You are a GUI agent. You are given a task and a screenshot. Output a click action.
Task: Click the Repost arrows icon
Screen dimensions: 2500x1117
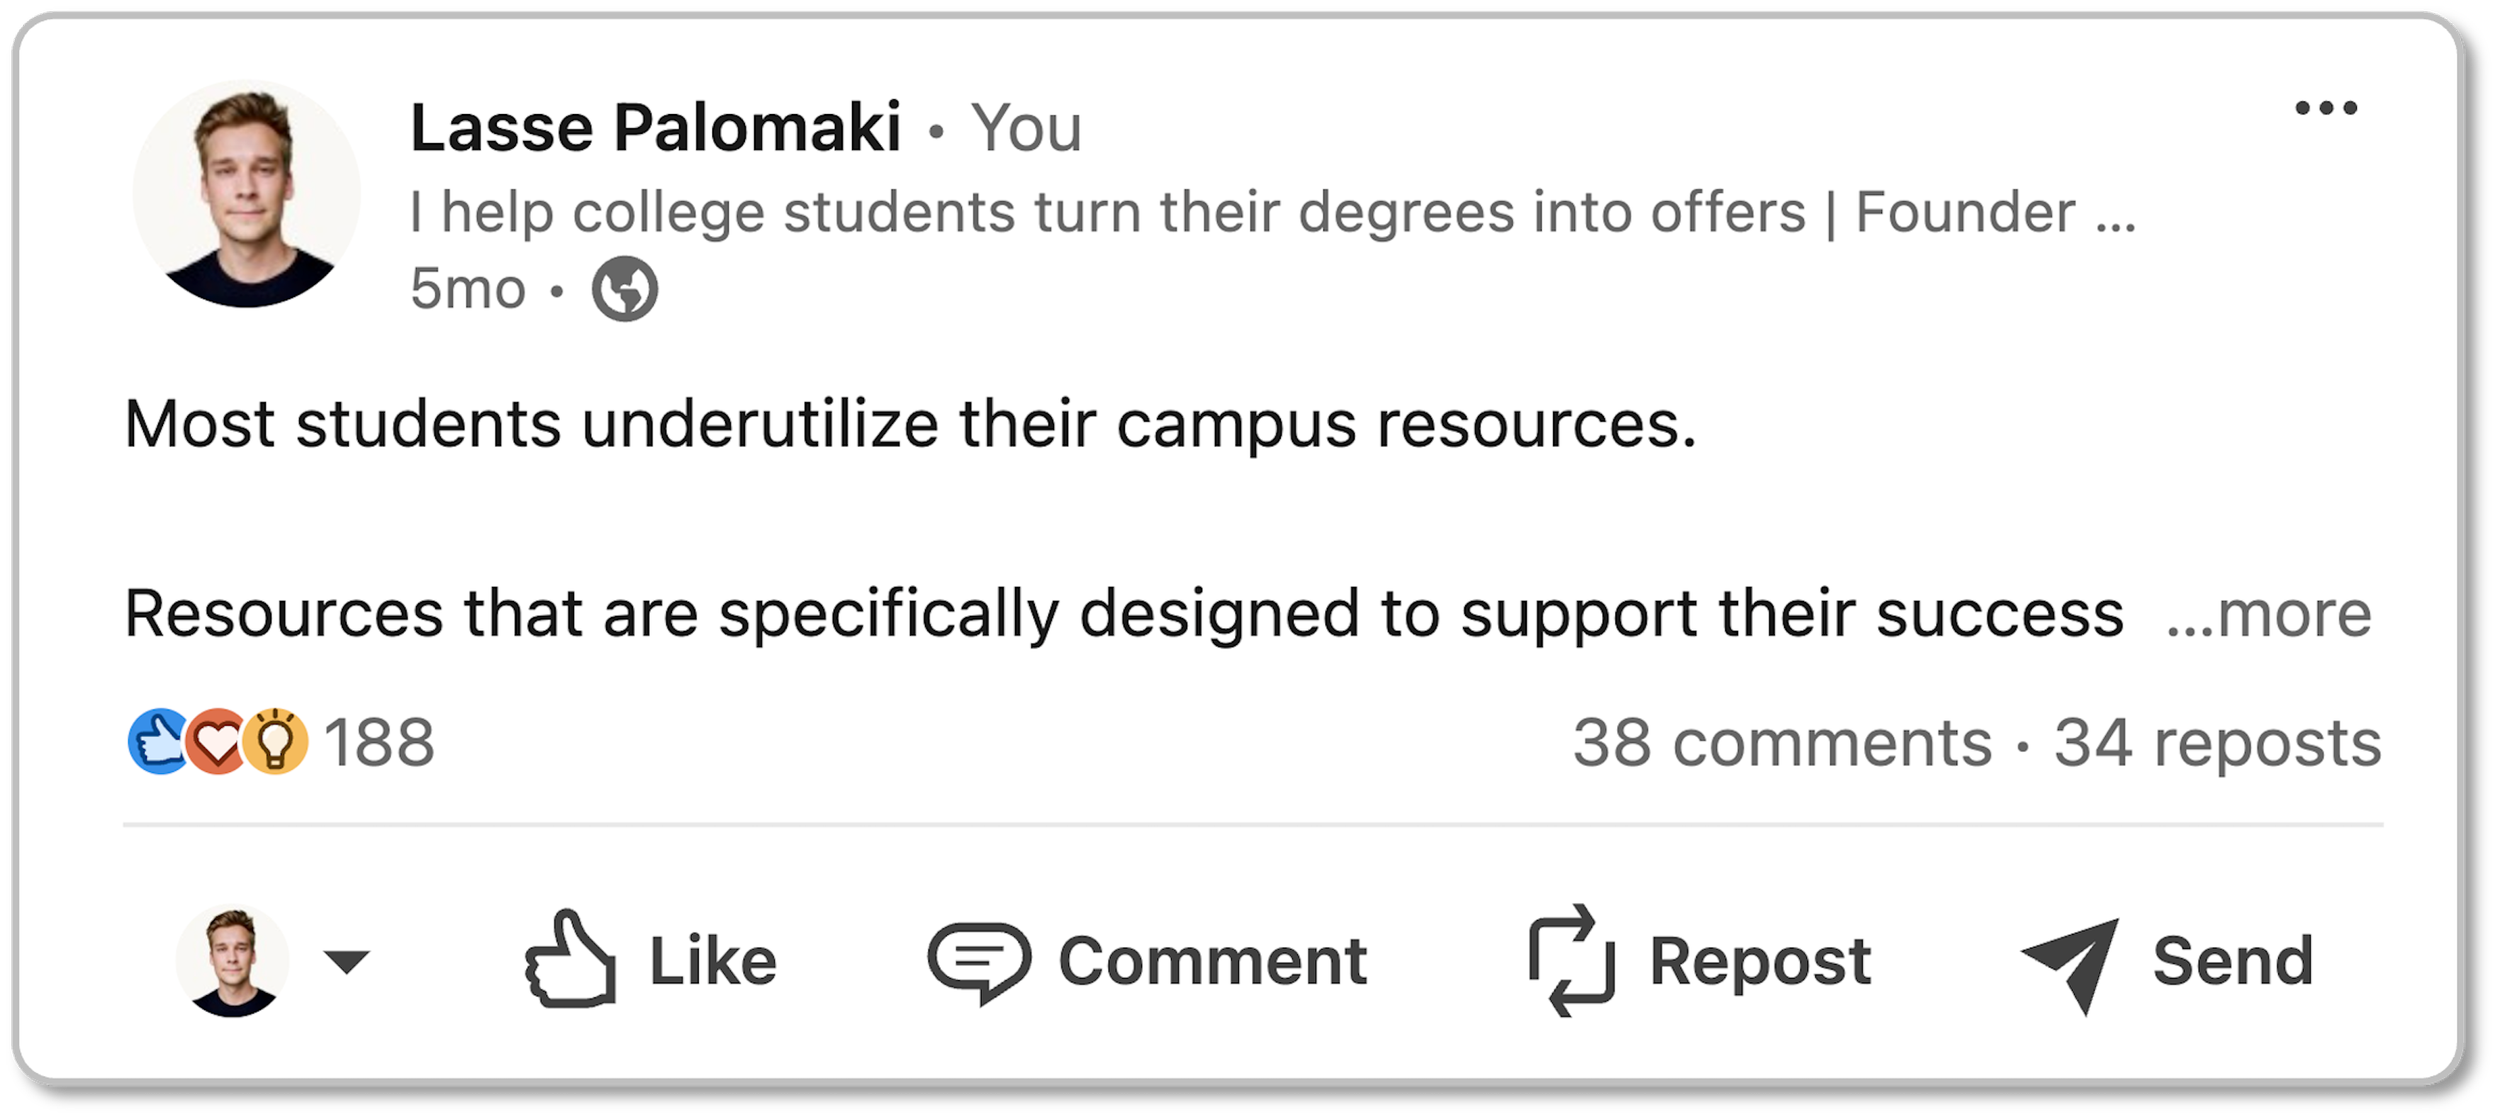pyautogui.click(x=1571, y=960)
